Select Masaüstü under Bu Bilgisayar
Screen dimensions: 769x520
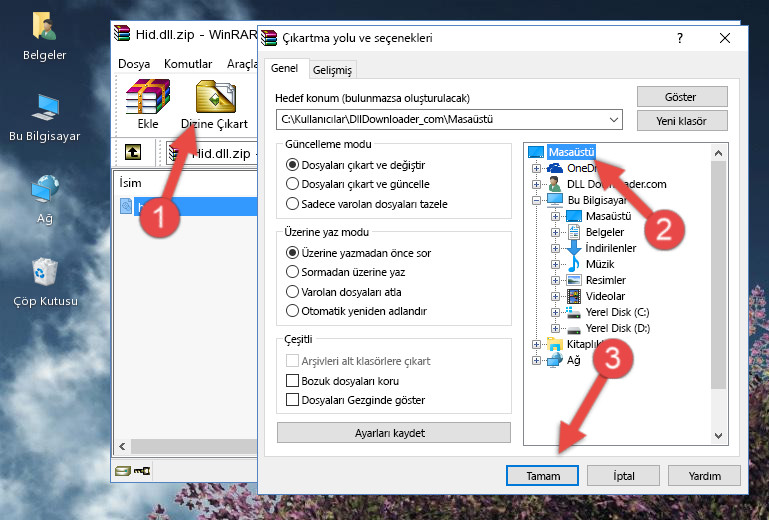point(608,216)
